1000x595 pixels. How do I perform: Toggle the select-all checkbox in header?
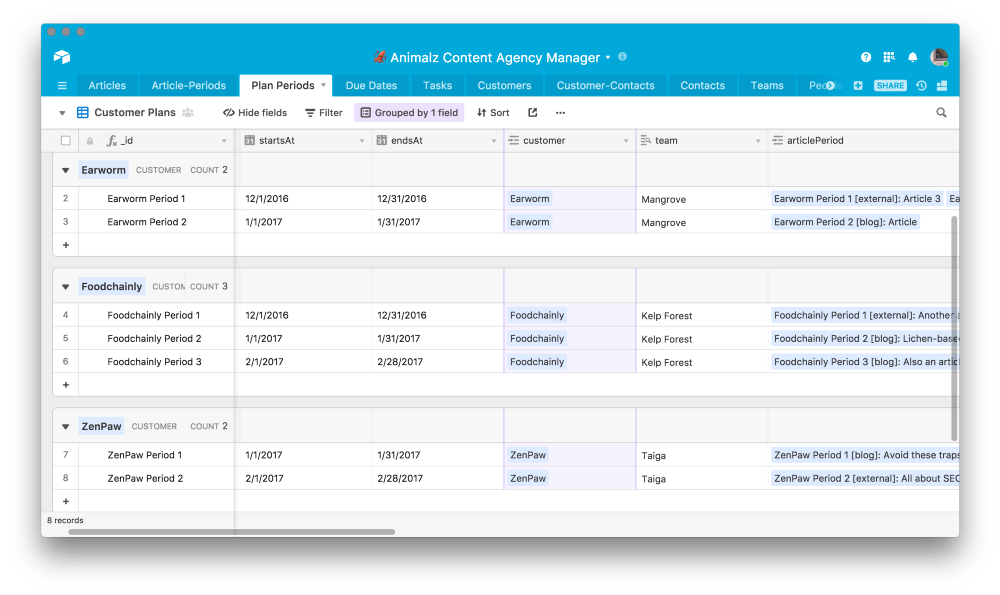(x=66, y=140)
